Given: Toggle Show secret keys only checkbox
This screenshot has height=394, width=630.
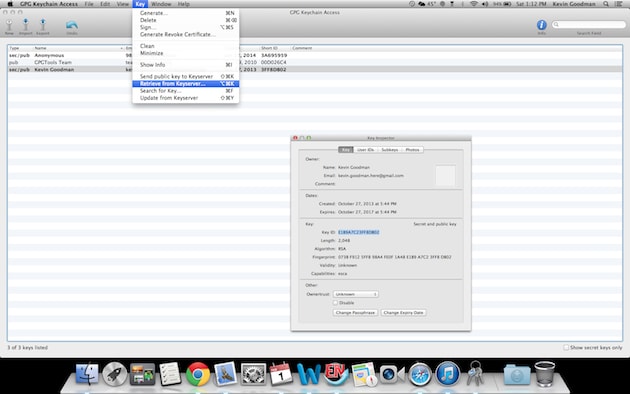Looking at the screenshot, I should [566, 347].
